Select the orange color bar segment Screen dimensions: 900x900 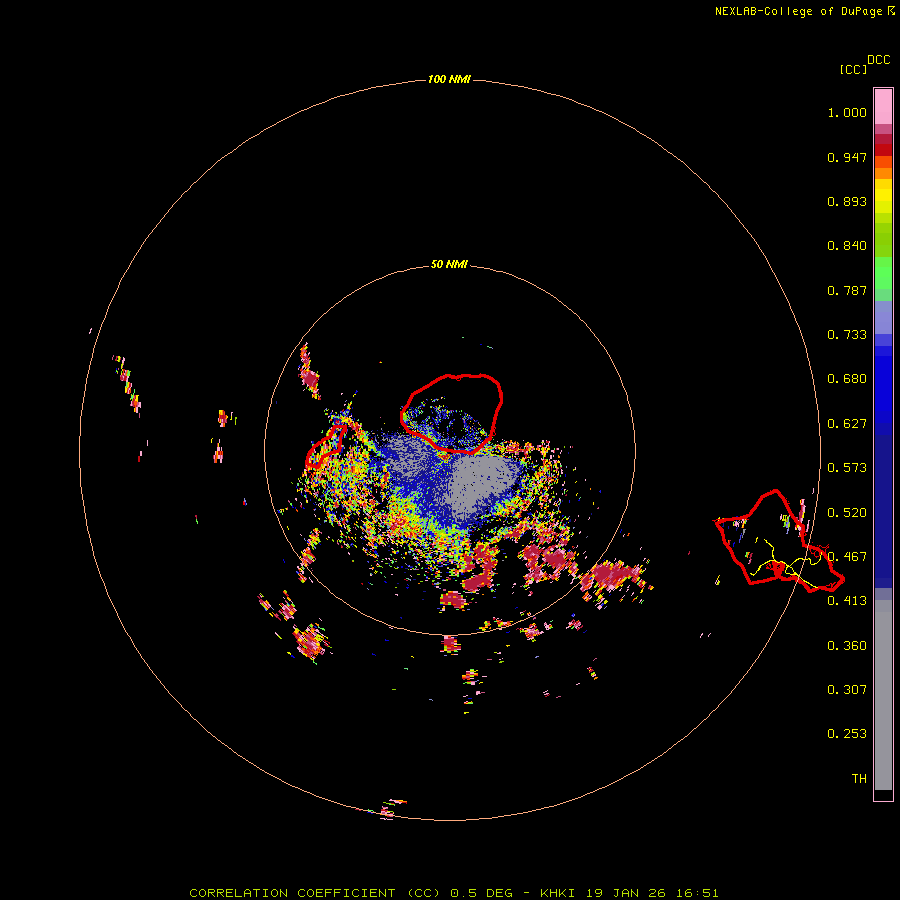(883, 173)
